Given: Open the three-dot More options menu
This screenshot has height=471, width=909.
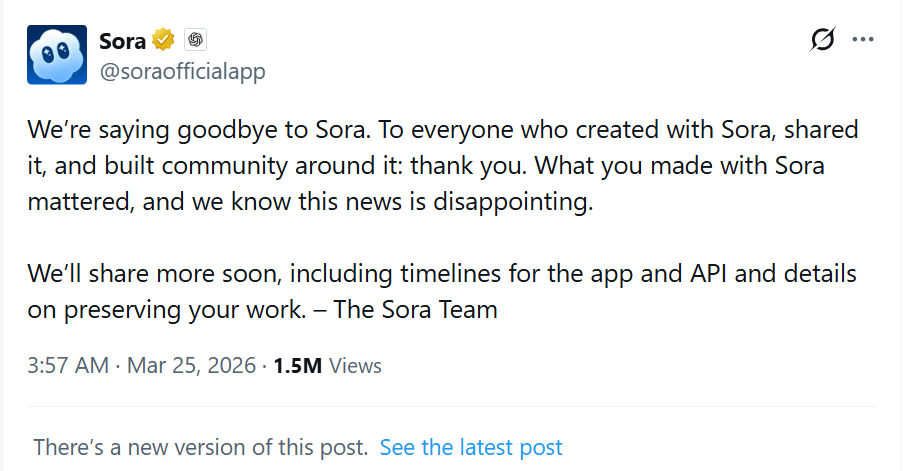Looking at the screenshot, I should (862, 40).
